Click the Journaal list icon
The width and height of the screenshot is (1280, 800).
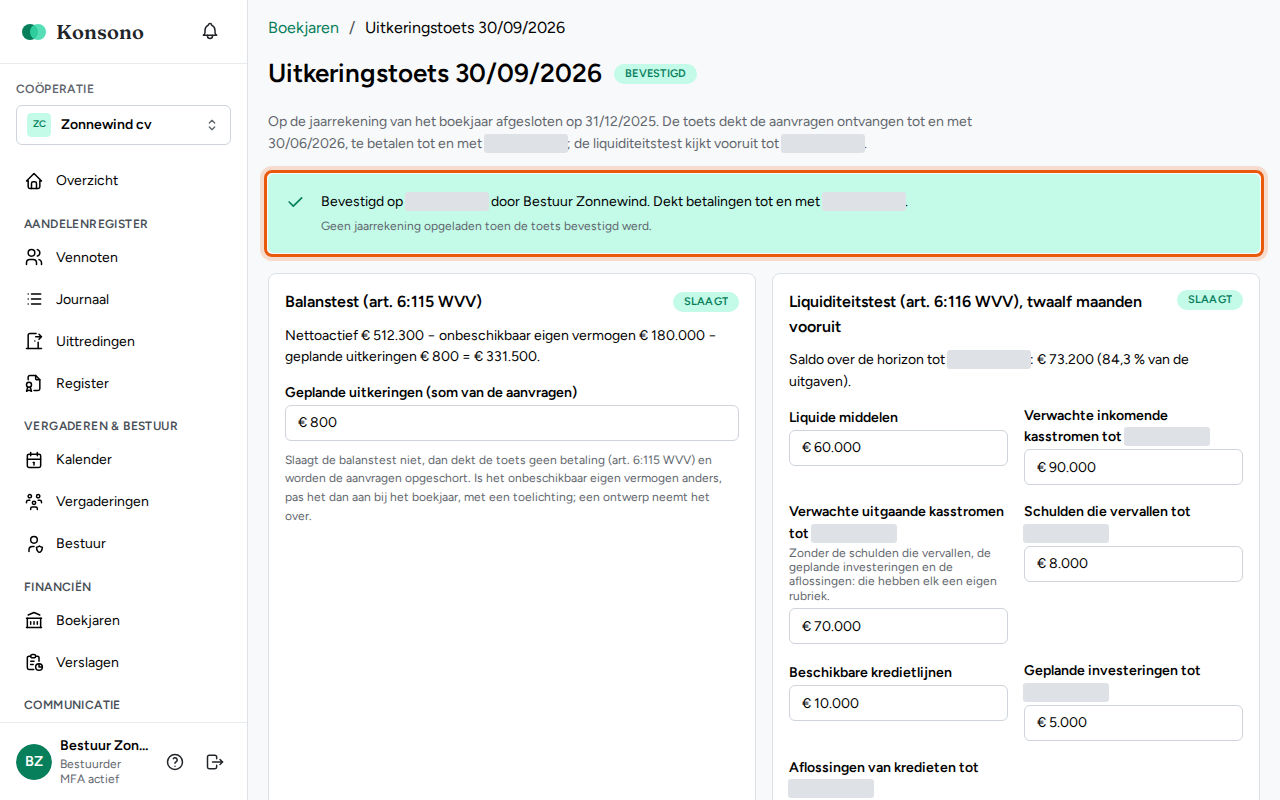(34, 300)
